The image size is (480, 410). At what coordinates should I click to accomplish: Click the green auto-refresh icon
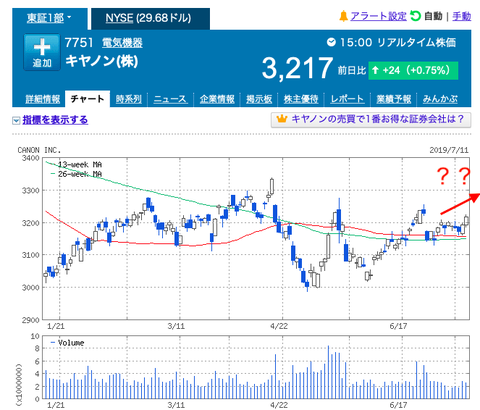[x=415, y=16]
